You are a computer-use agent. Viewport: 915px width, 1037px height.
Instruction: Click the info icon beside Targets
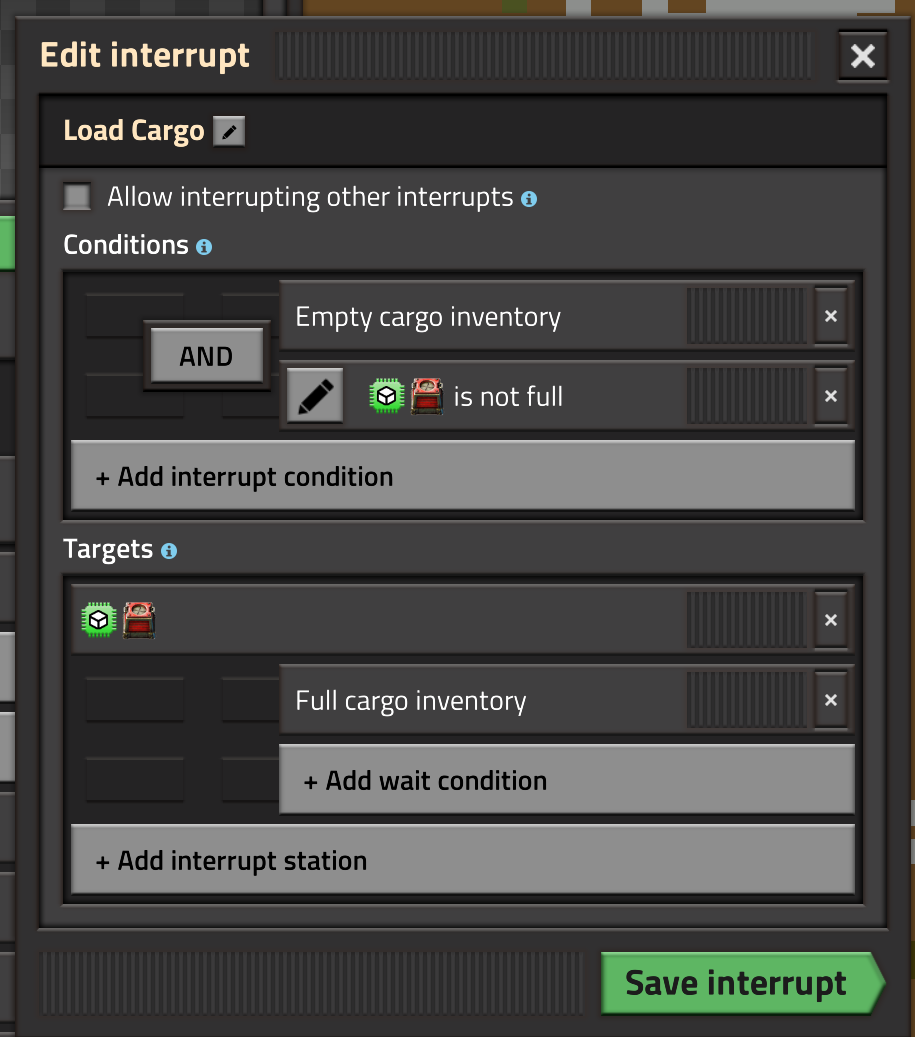point(169,551)
